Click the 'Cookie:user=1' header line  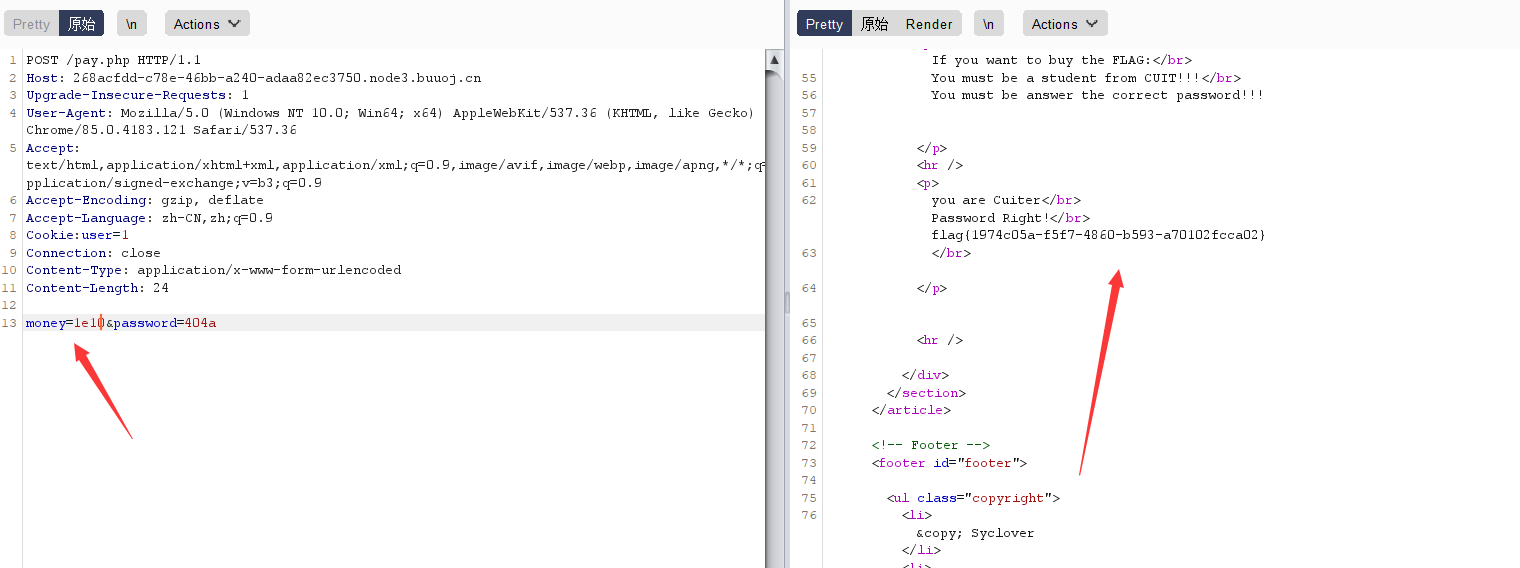pos(77,235)
